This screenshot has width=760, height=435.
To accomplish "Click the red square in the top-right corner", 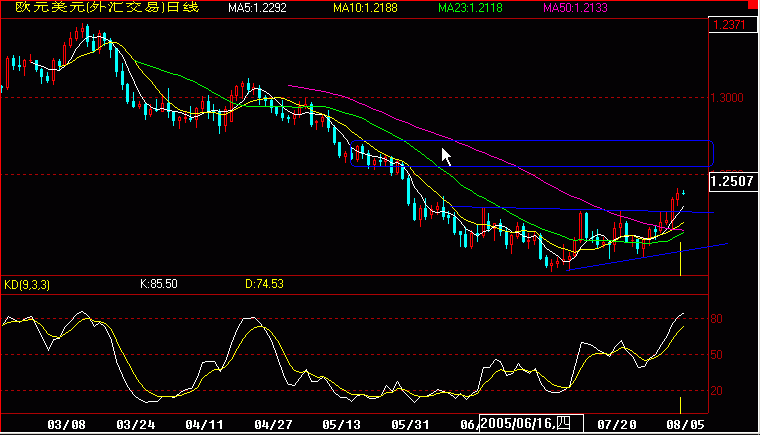I will (x=754, y=4).
